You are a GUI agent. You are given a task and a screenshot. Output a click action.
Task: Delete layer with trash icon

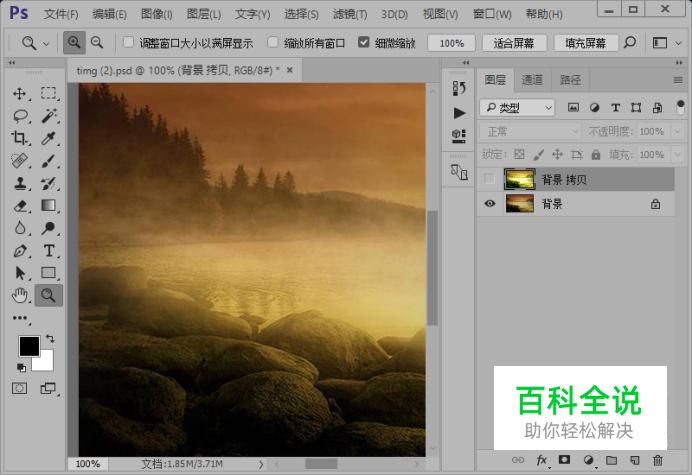658,460
